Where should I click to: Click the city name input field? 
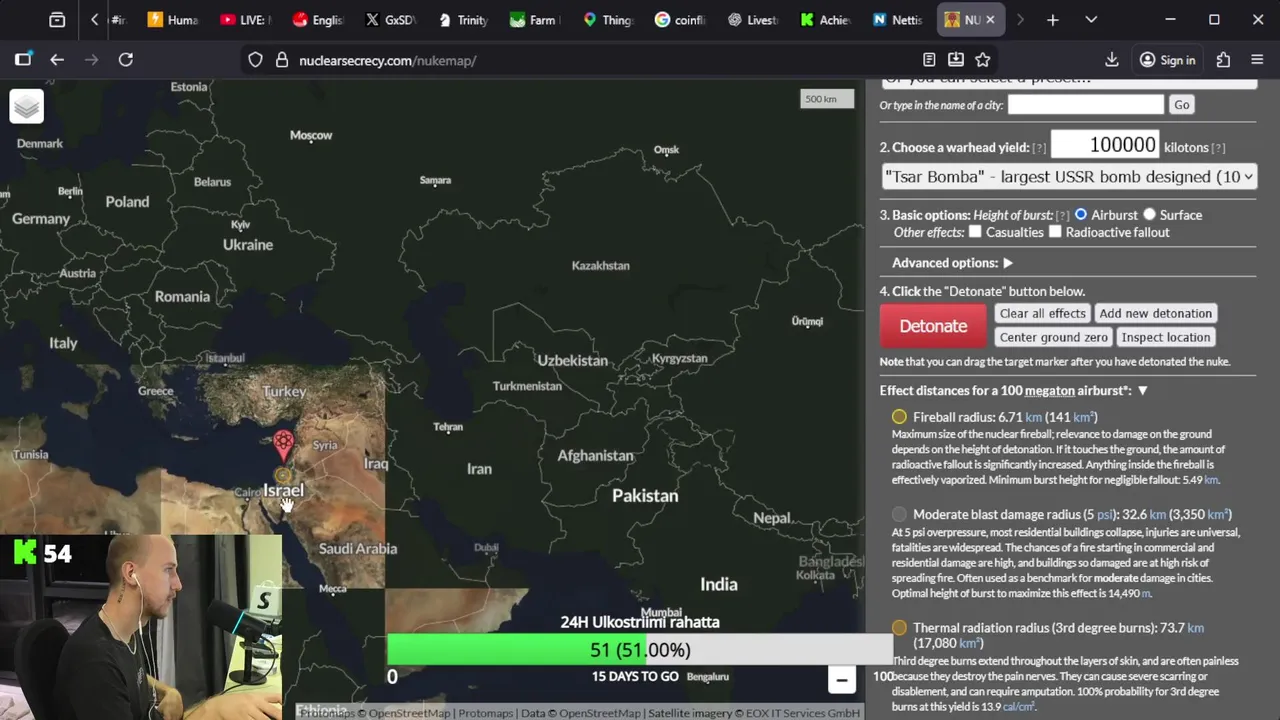(1086, 104)
